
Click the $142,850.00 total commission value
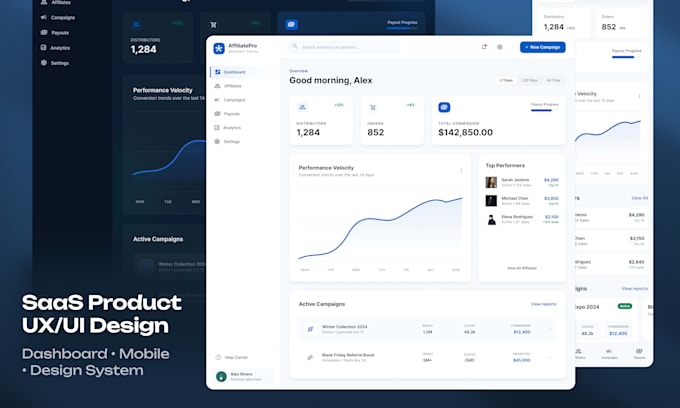click(x=465, y=132)
